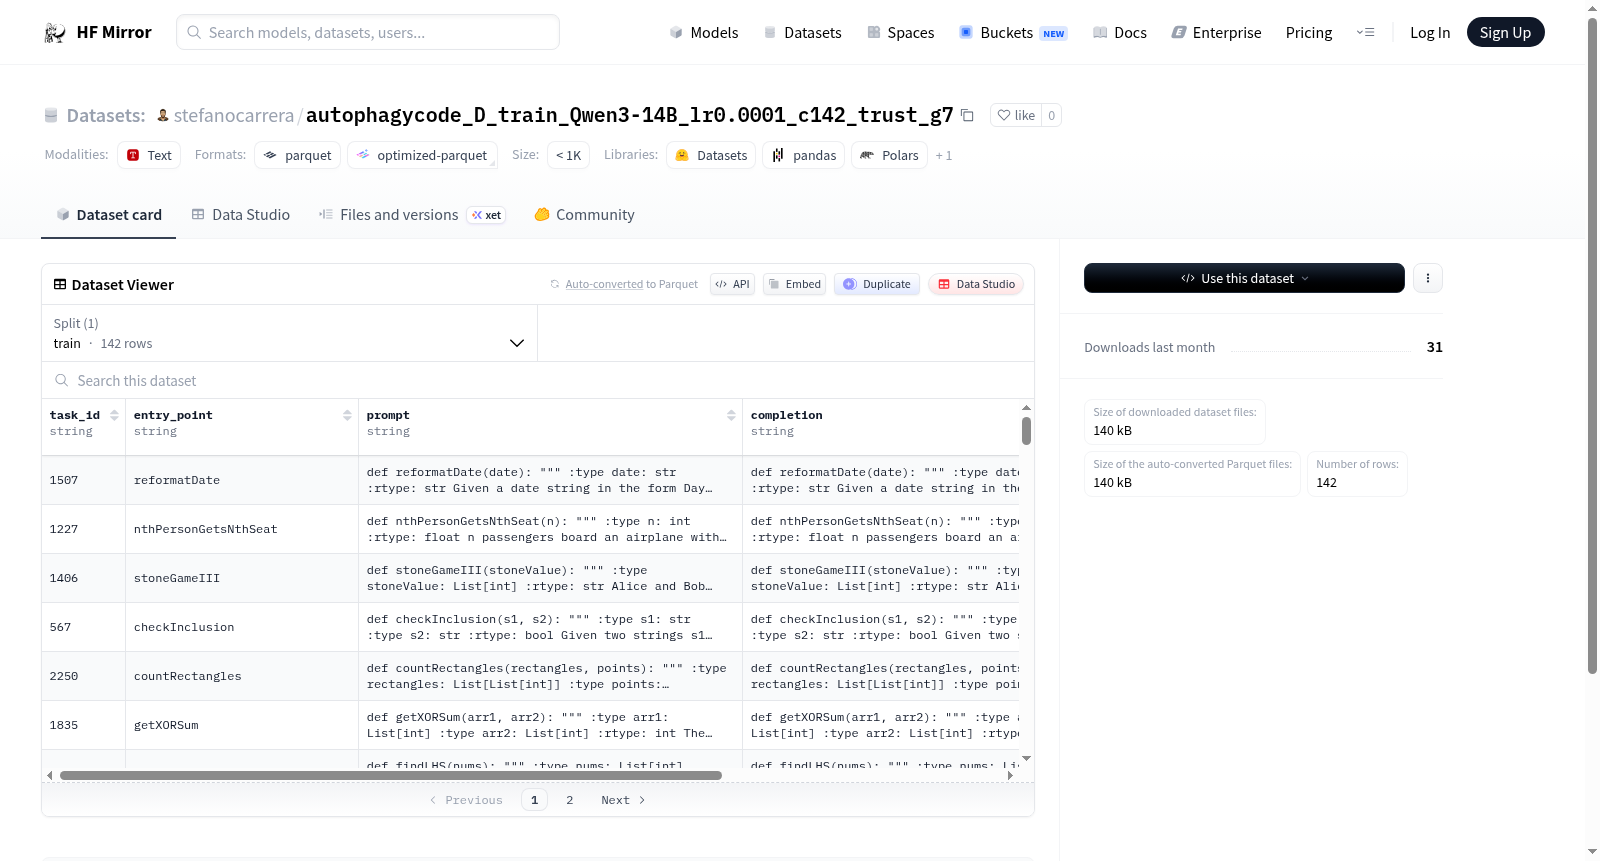Select the optimized-parquet format tag
Screen dimensions: 1600x861
(422, 155)
